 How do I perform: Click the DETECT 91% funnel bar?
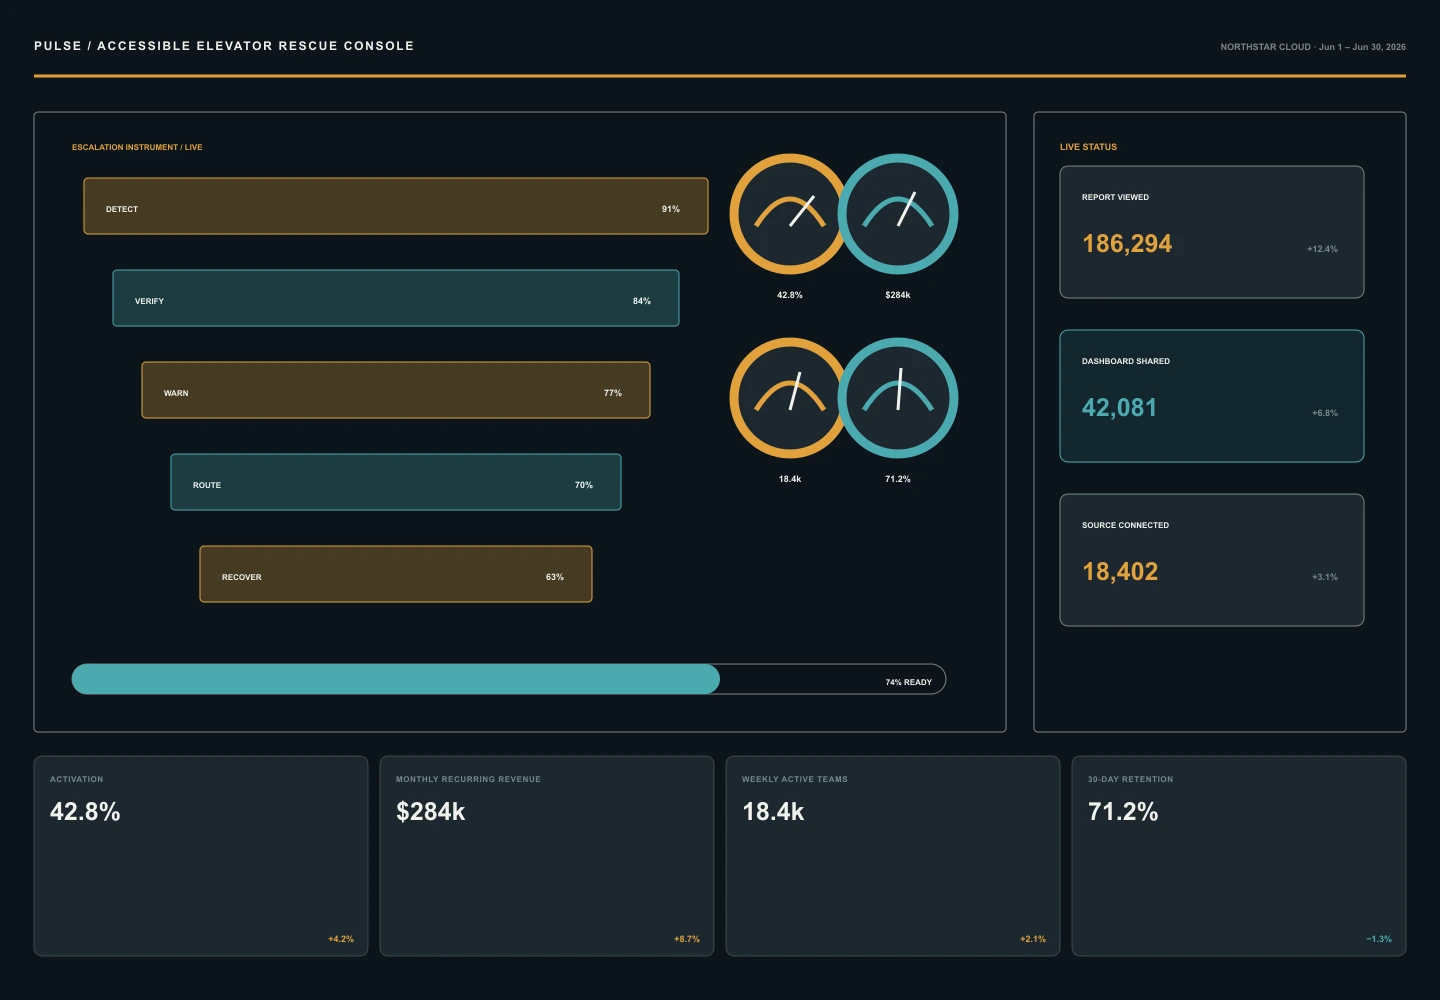click(x=396, y=206)
